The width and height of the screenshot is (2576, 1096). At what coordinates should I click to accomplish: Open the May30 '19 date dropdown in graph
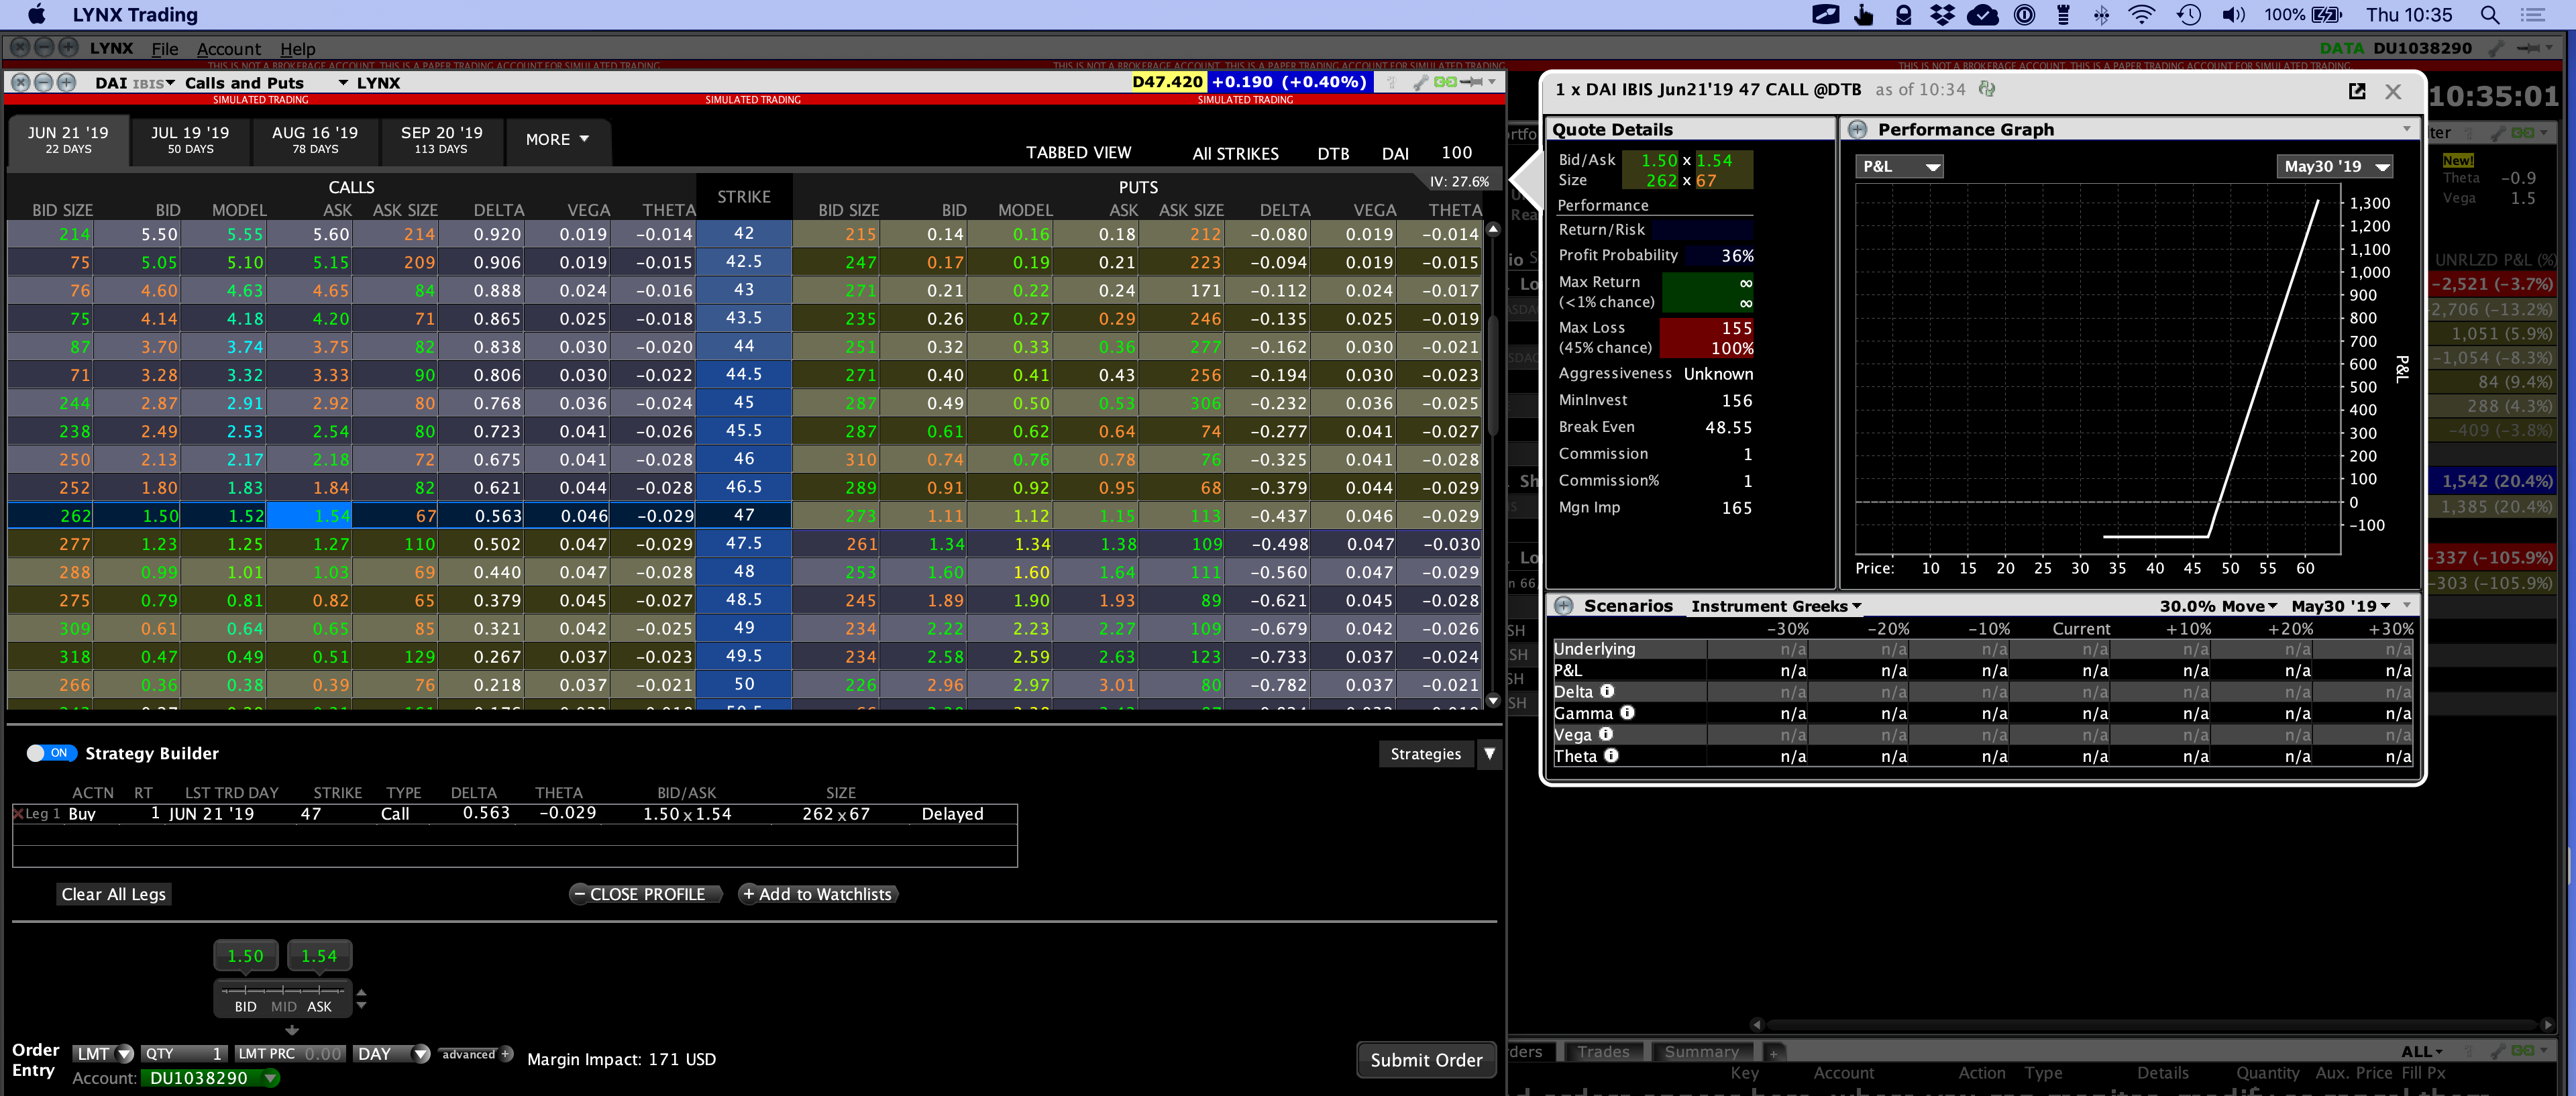click(x=2334, y=167)
